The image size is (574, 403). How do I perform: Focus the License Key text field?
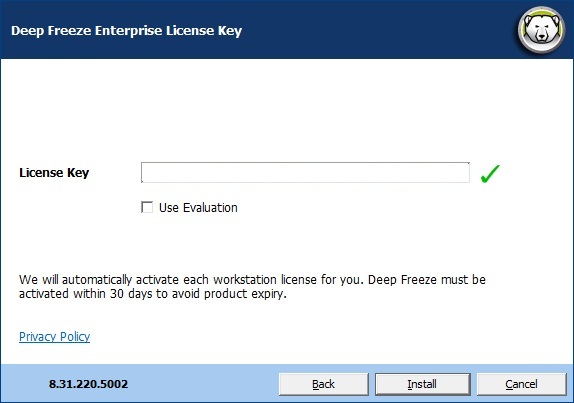(305, 172)
